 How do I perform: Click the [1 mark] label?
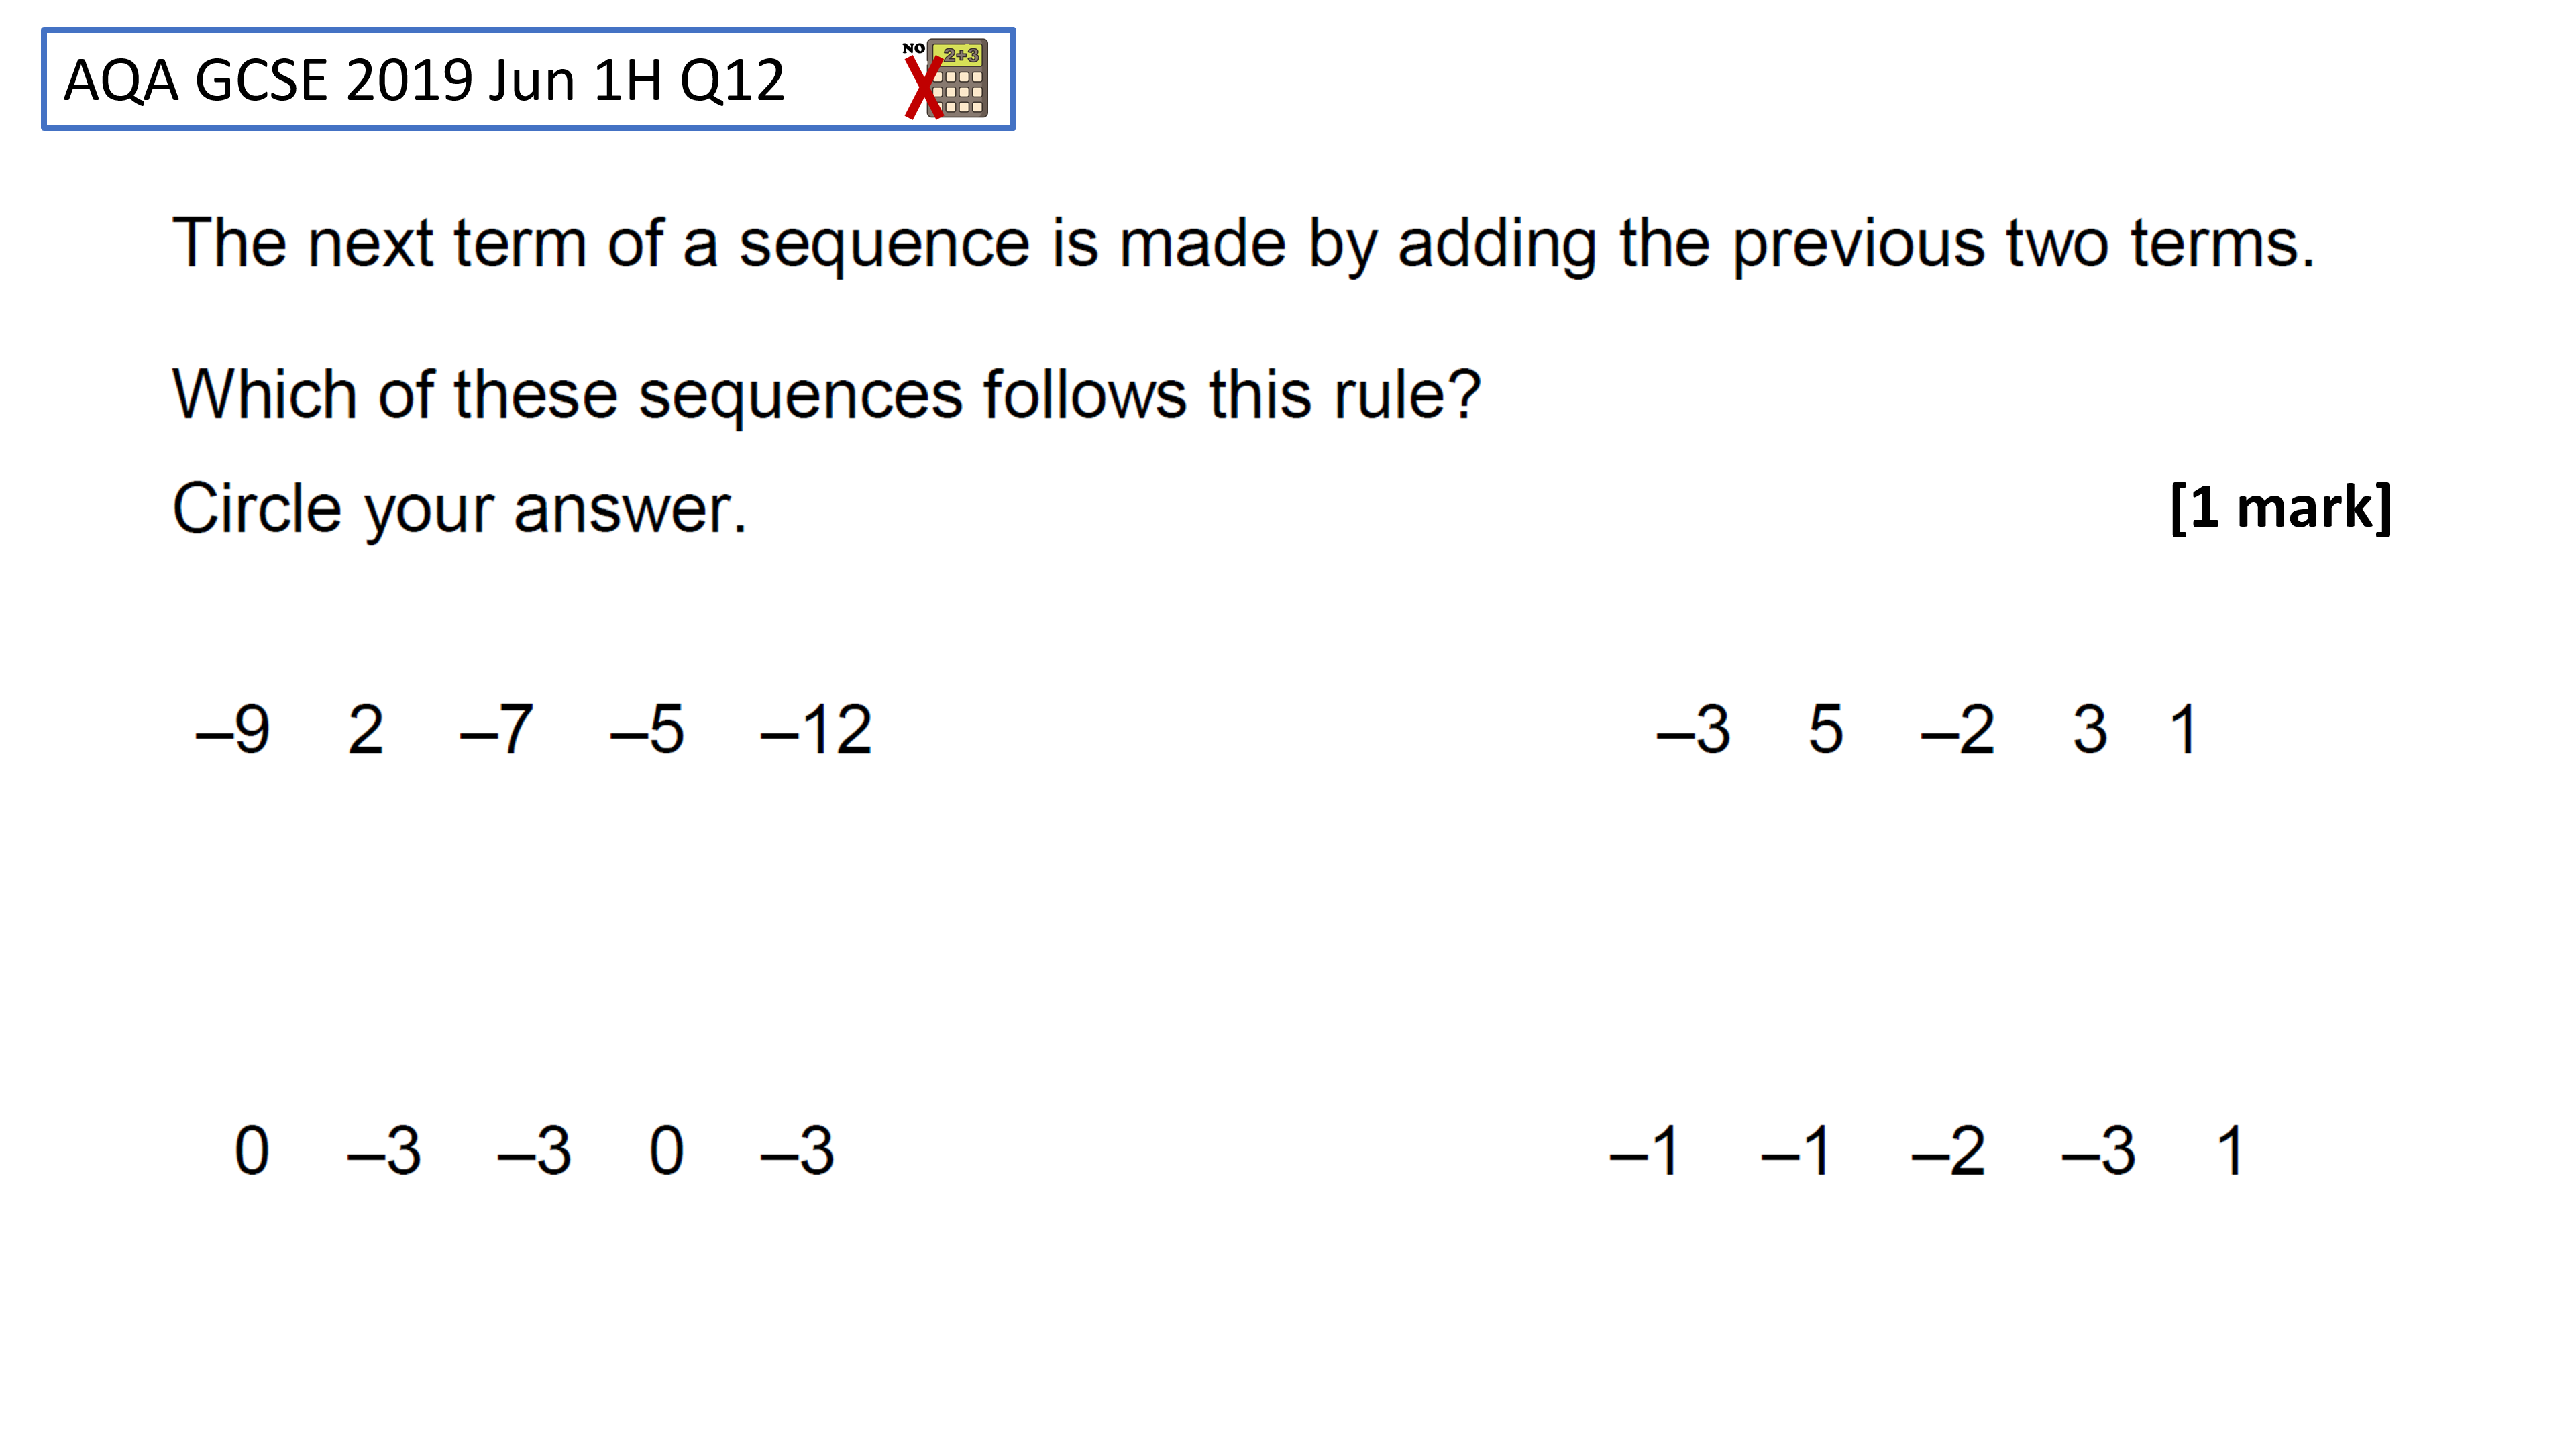(2281, 508)
